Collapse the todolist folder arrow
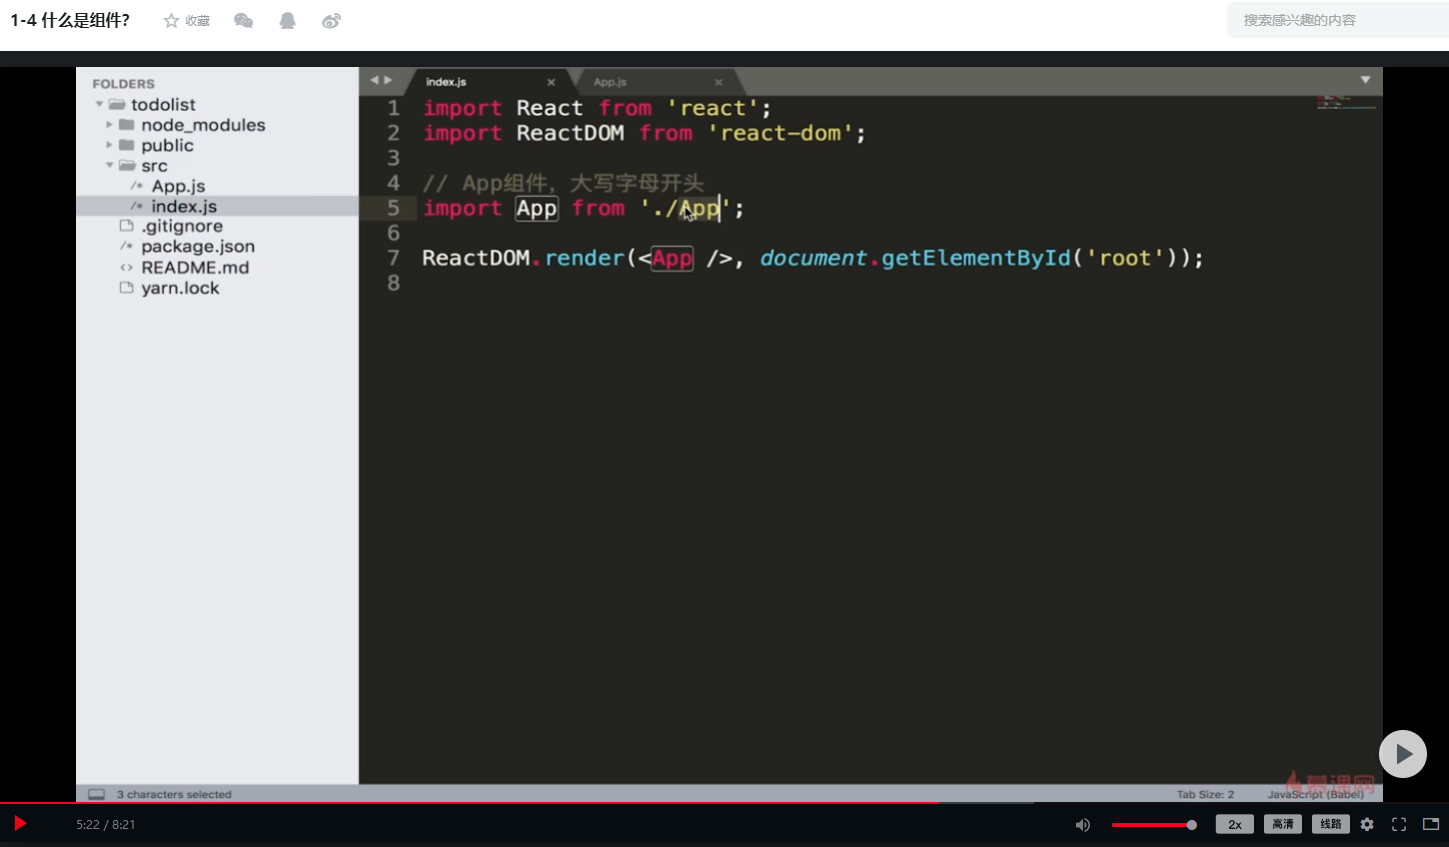The image size is (1449, 847). coord(99,105)
